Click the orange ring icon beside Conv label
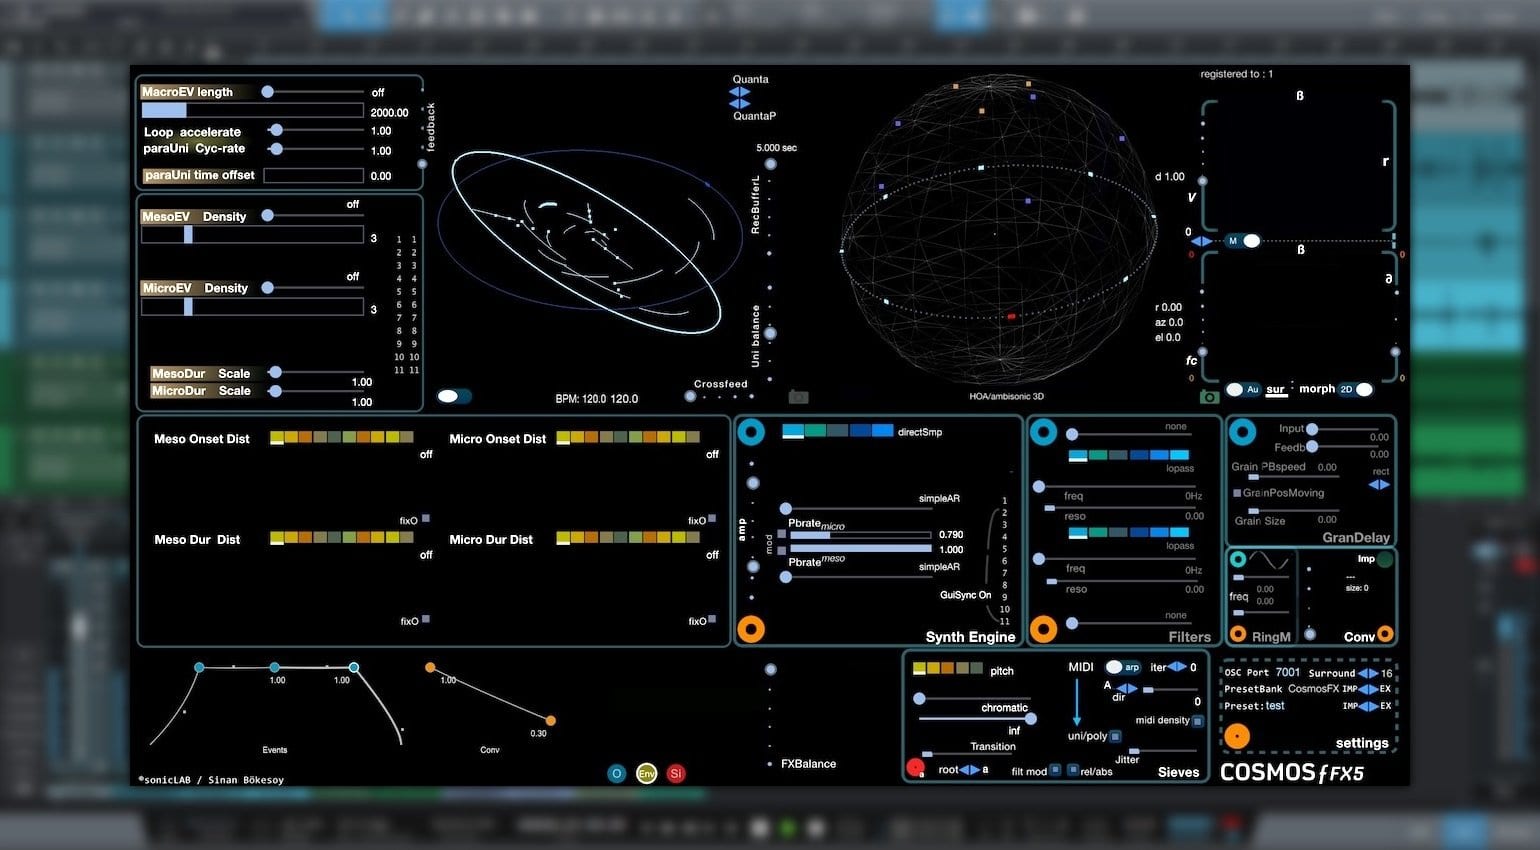 pos(1385,634)
